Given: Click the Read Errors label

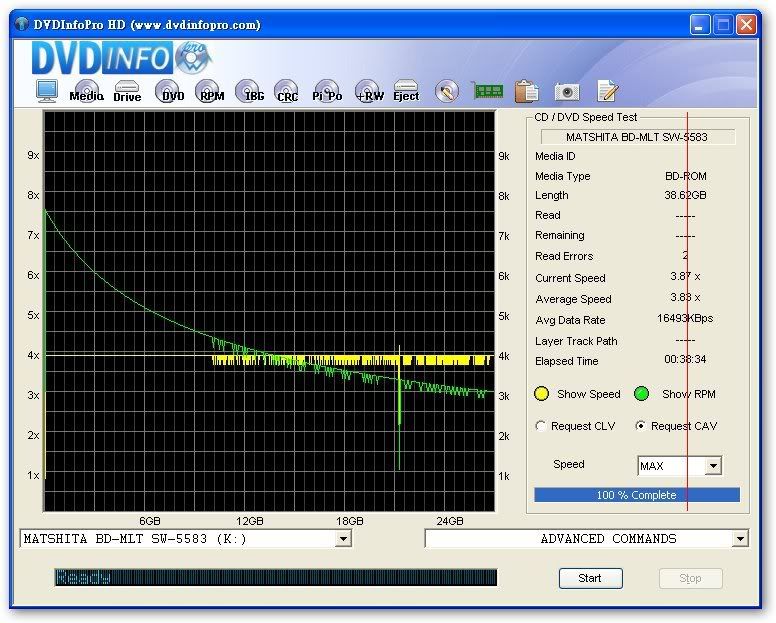Looking at the screenshot, I should [x=564, y=256].
